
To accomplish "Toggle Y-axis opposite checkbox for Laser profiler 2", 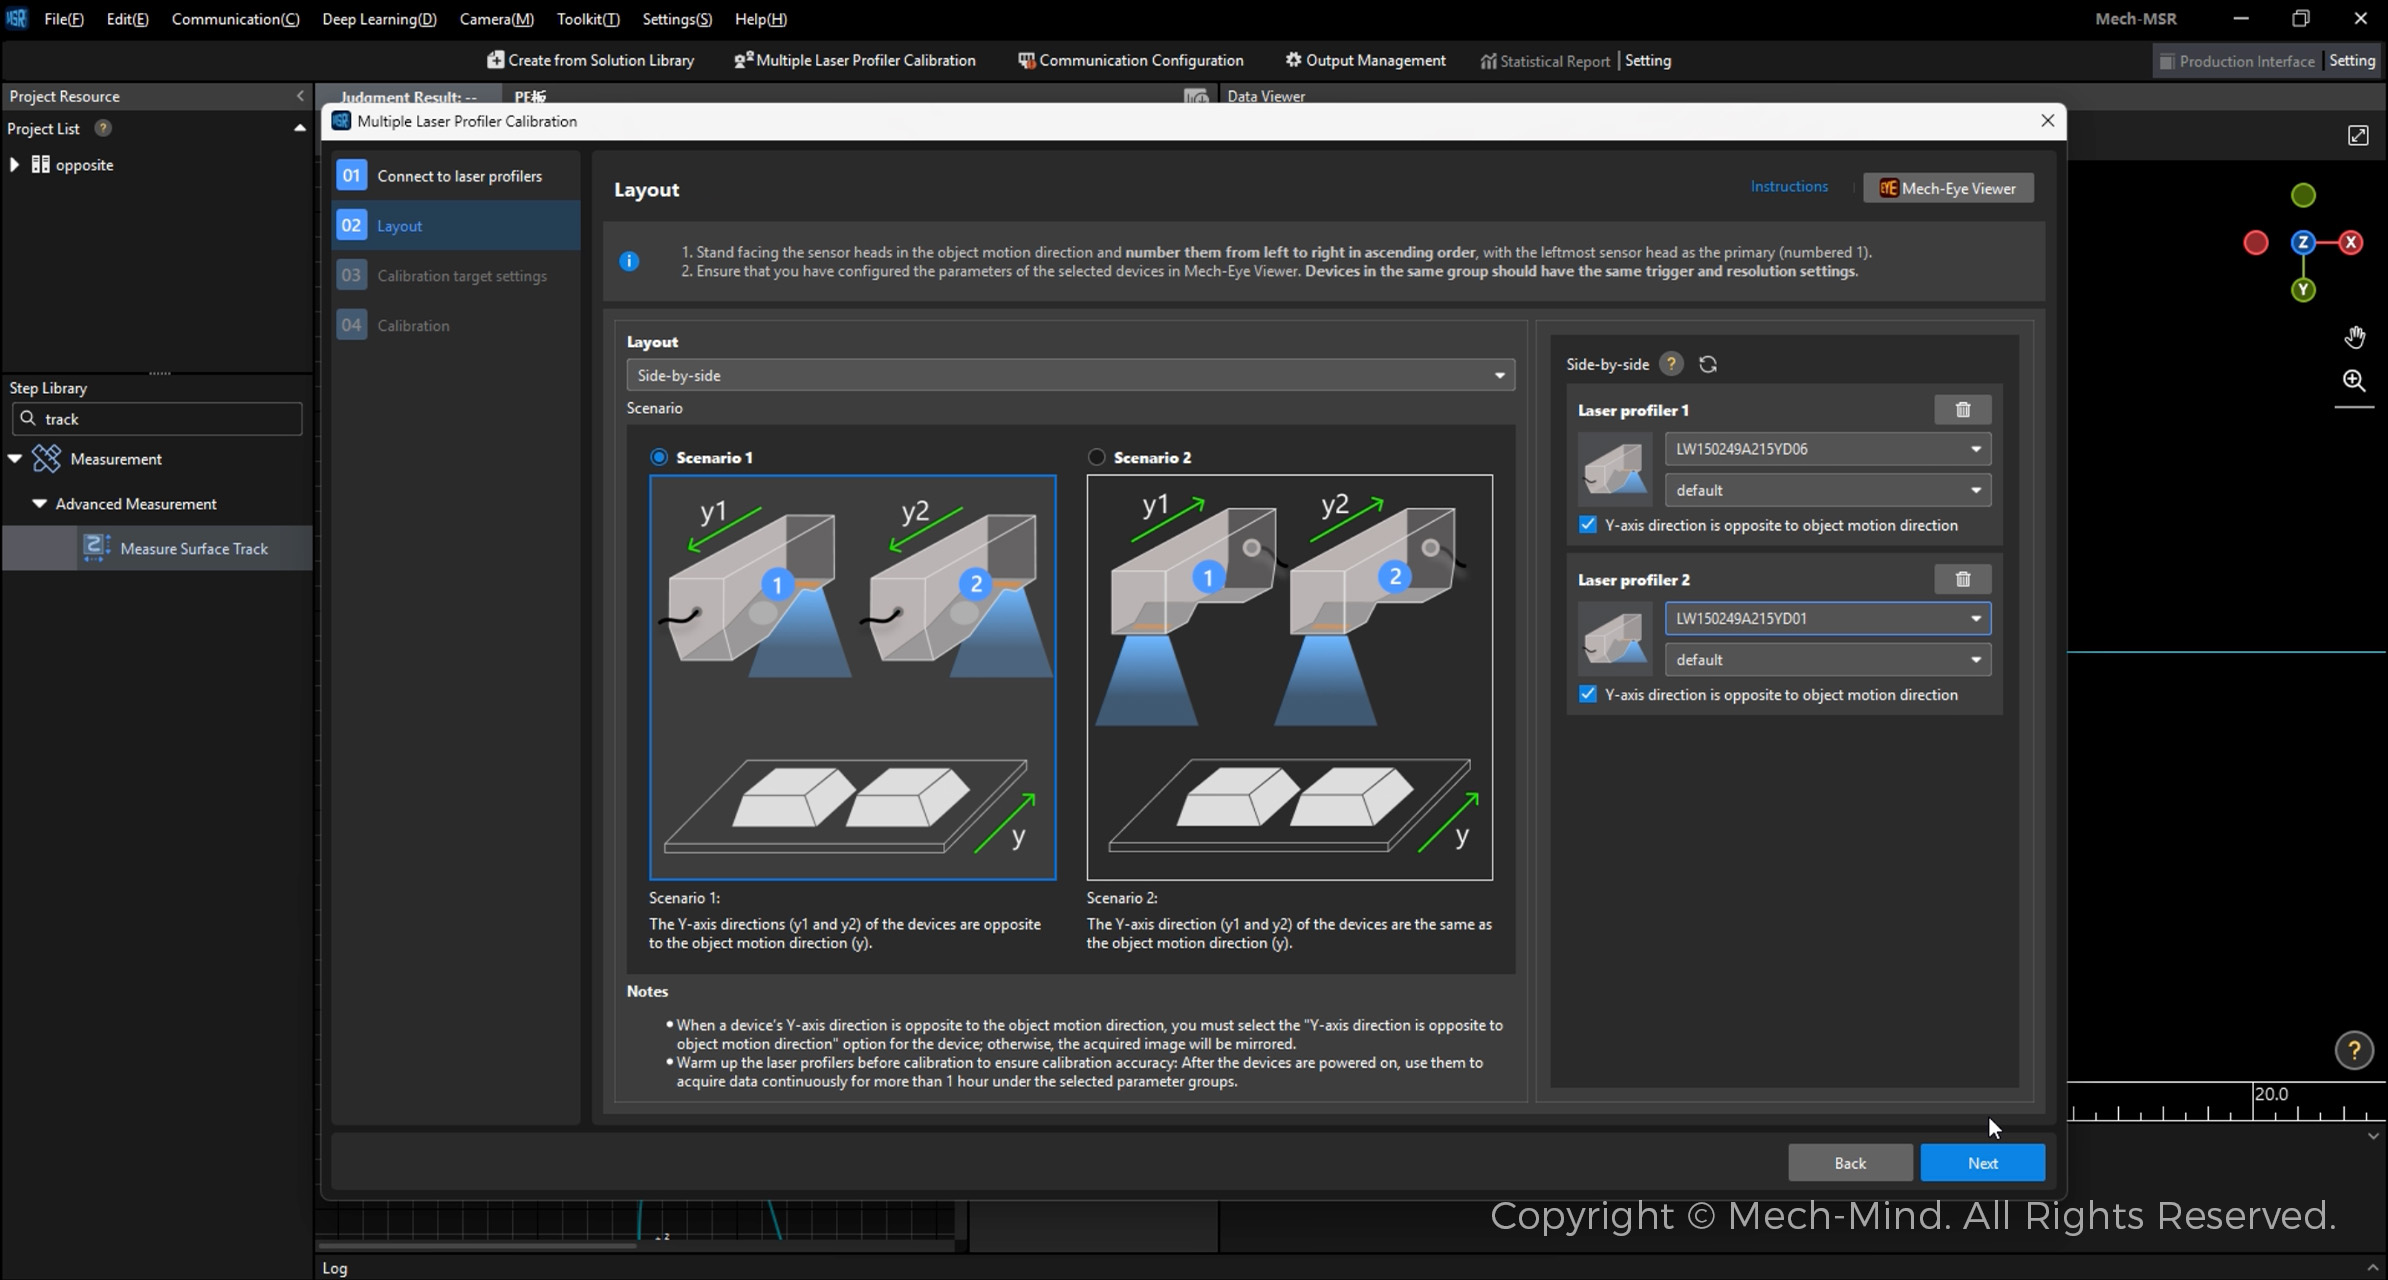I will 1588,694.
